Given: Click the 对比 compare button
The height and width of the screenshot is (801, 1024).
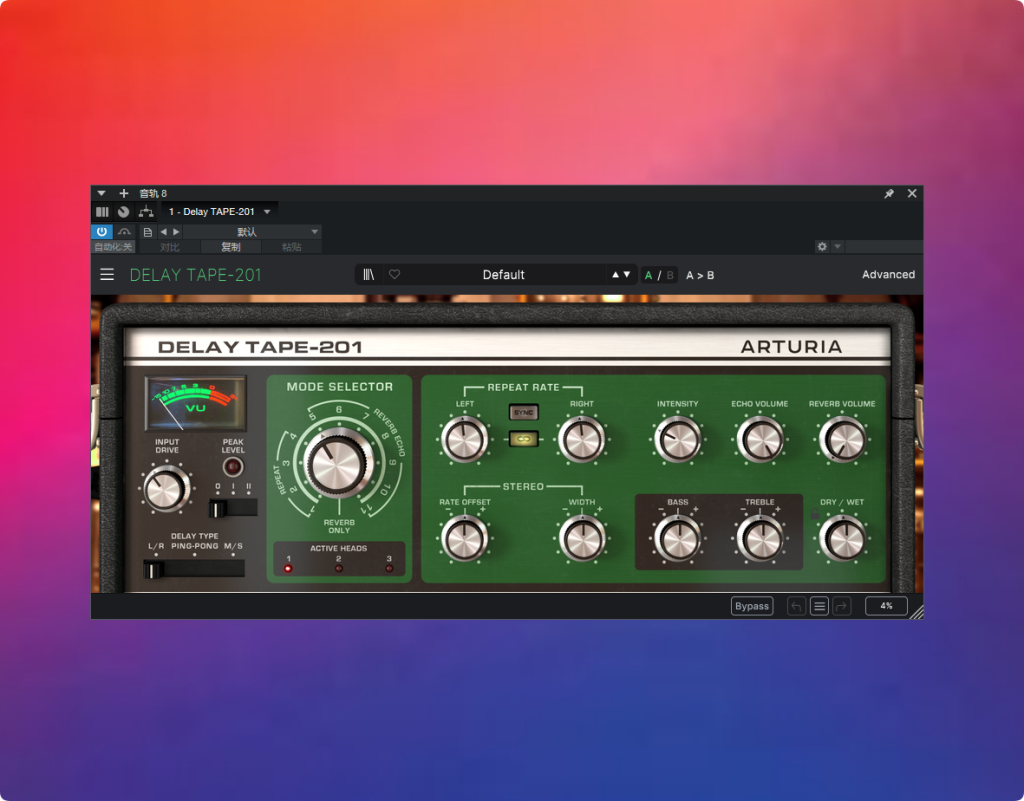Looking at the screenshot, I should (x=169, y=247).
